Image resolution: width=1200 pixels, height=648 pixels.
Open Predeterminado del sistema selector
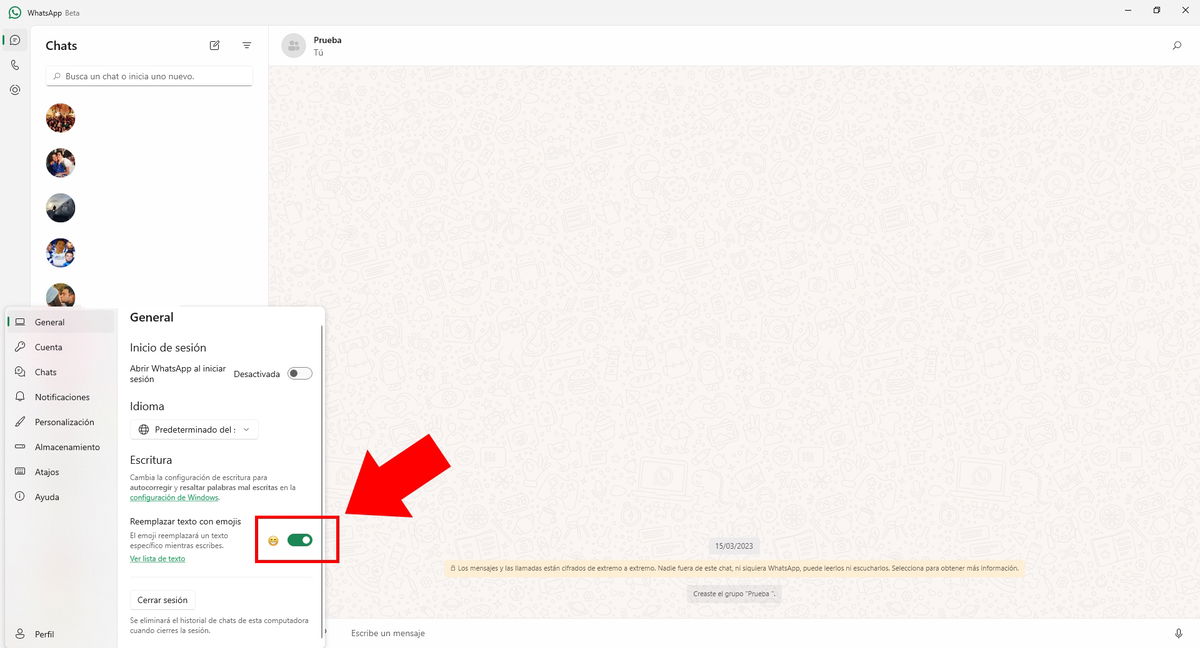point(194,428)
